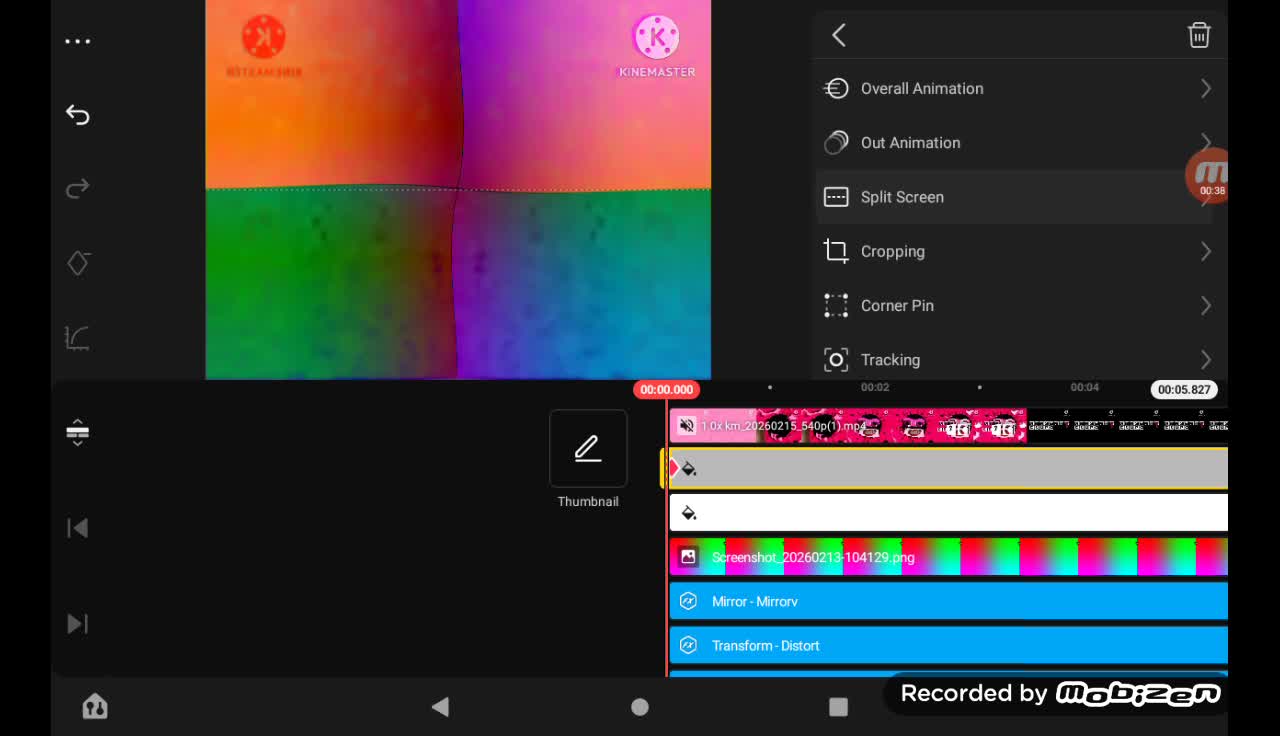
Task: Tap the keyframe diamond icon
Action: coord(78,263)
